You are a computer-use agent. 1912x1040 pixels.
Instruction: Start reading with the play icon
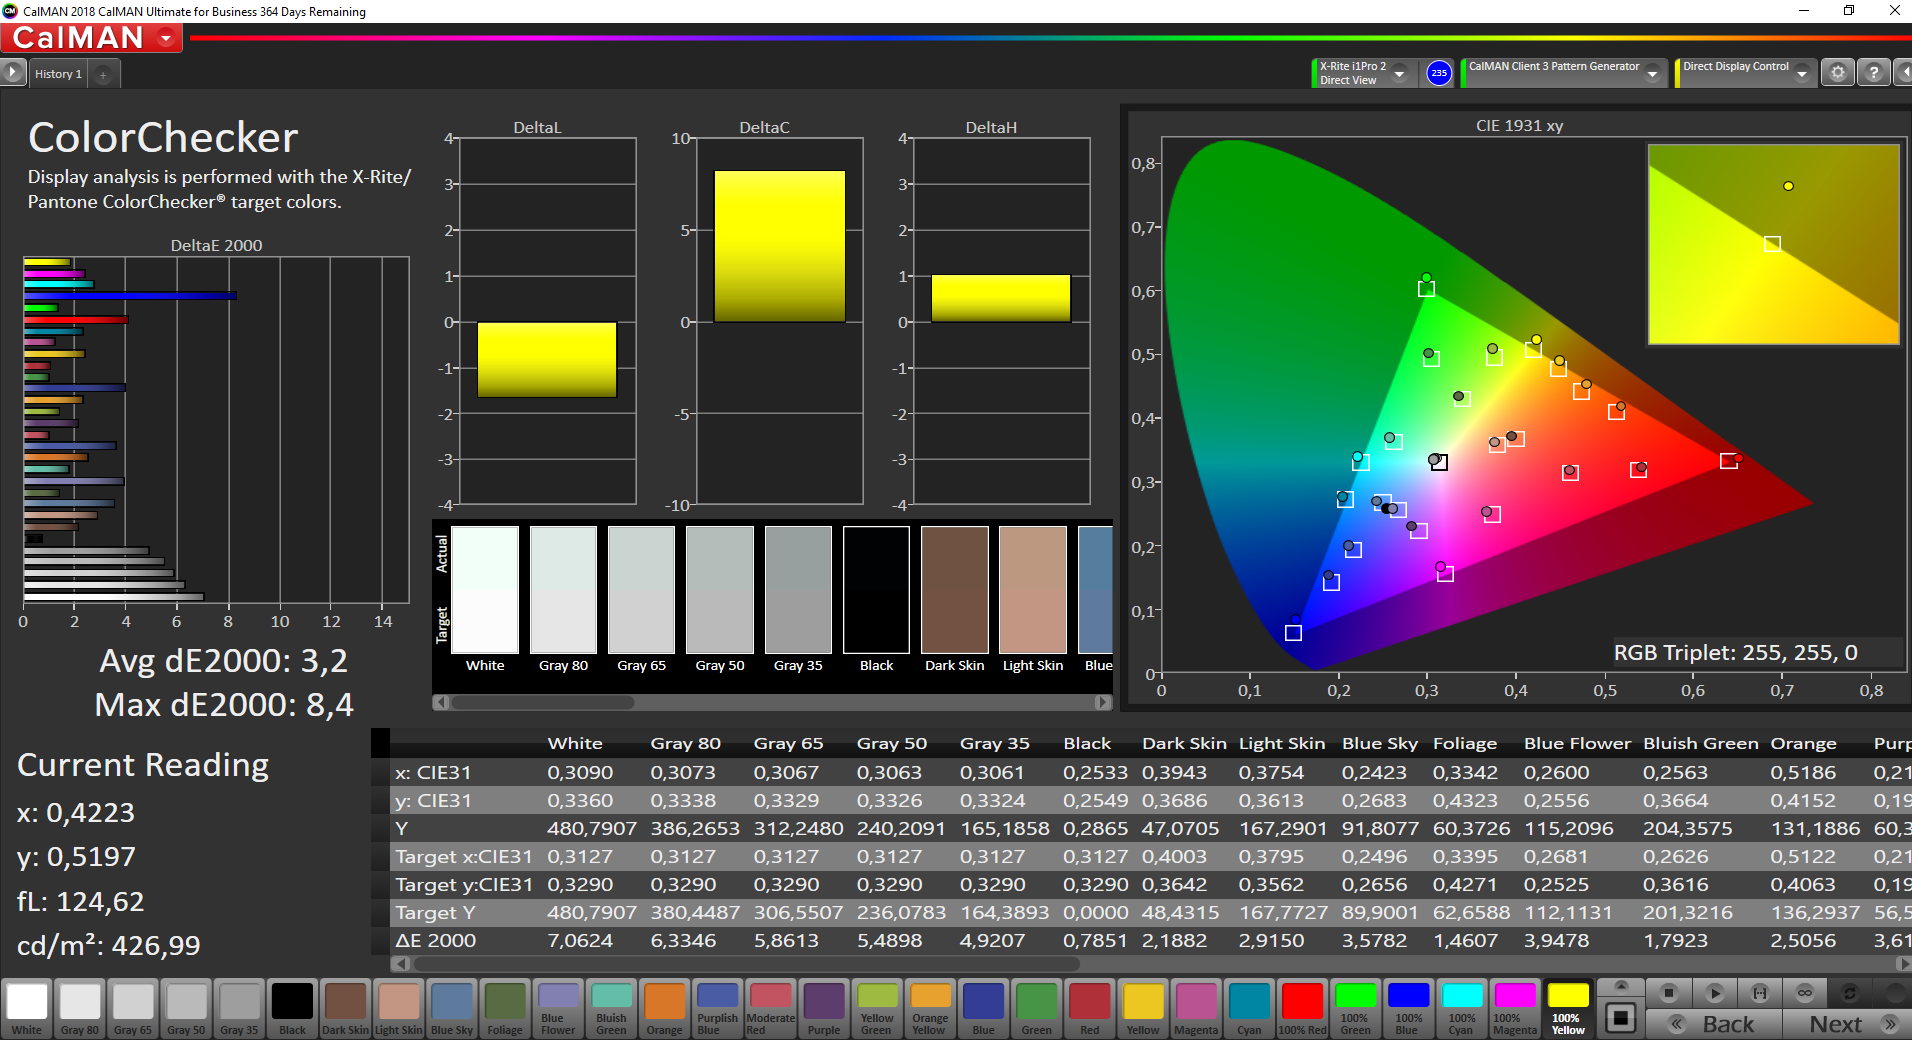click(1714, 993)
